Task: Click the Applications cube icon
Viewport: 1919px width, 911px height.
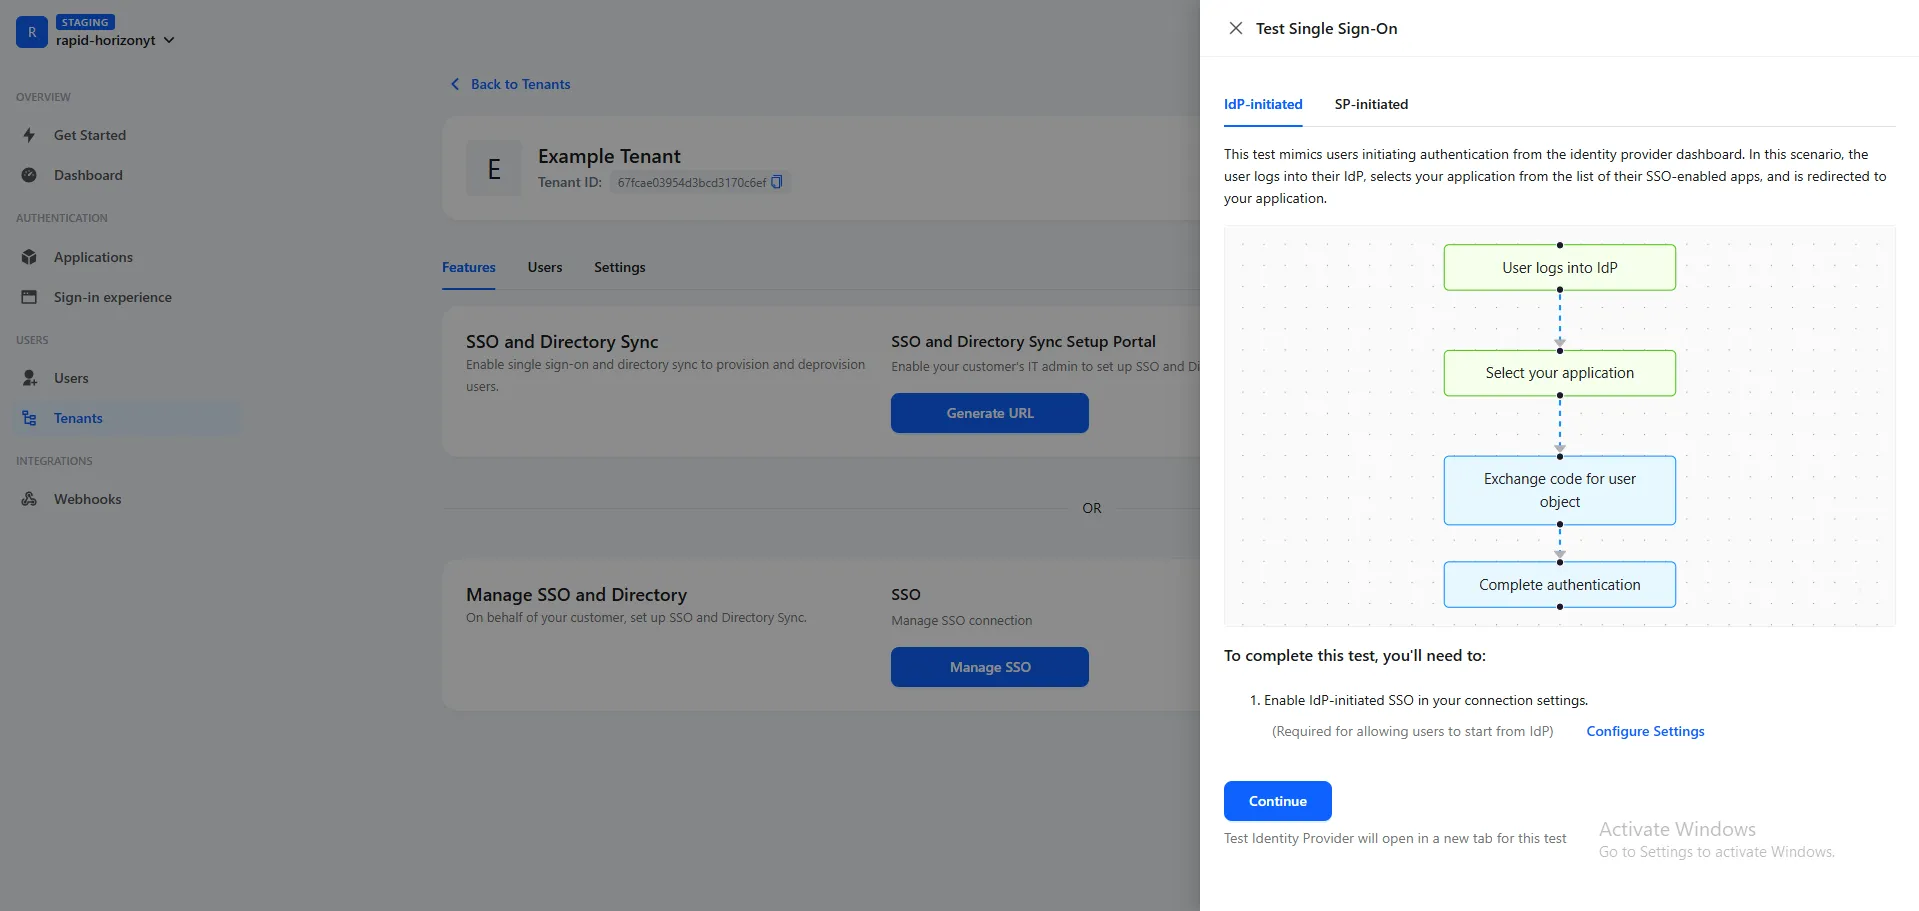Action: [x=29, y=257]
